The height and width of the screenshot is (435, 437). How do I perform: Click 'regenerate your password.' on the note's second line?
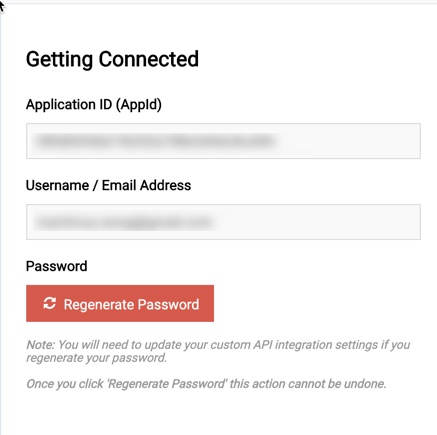pos(96,358)
